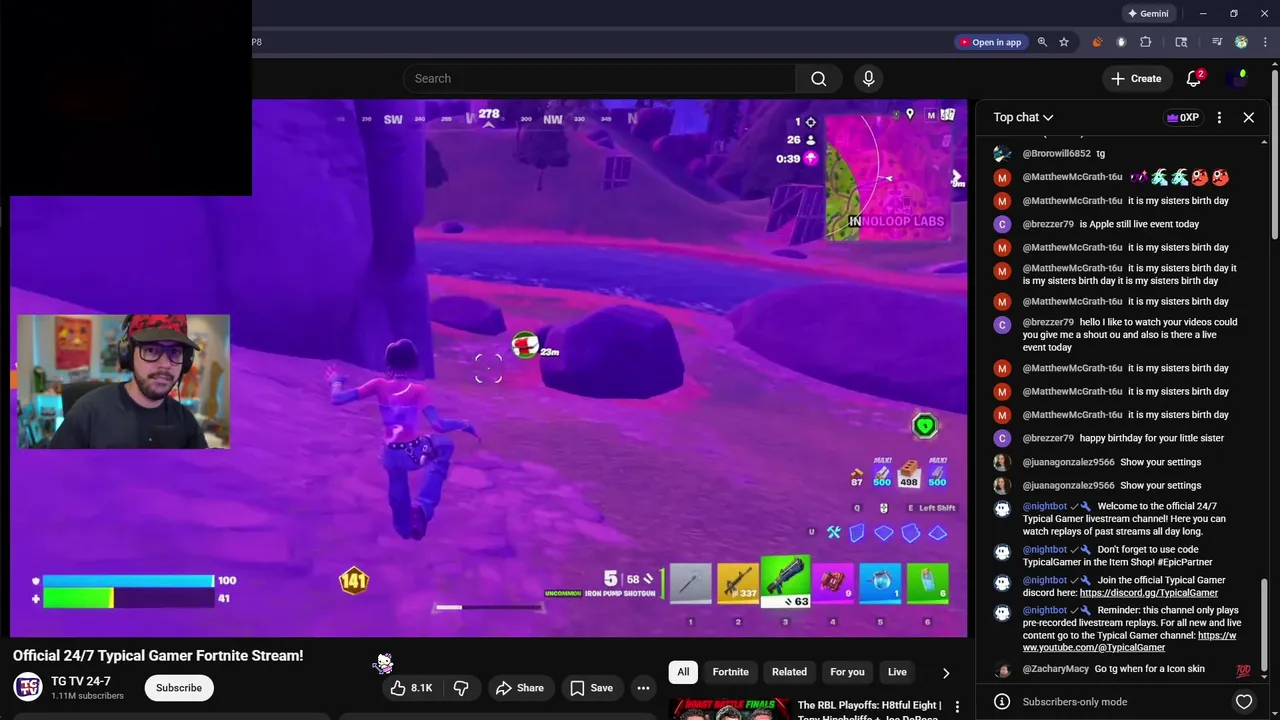Click the search magnifier button
Viewport: 1280px width, 720px height.
[819, 78]
